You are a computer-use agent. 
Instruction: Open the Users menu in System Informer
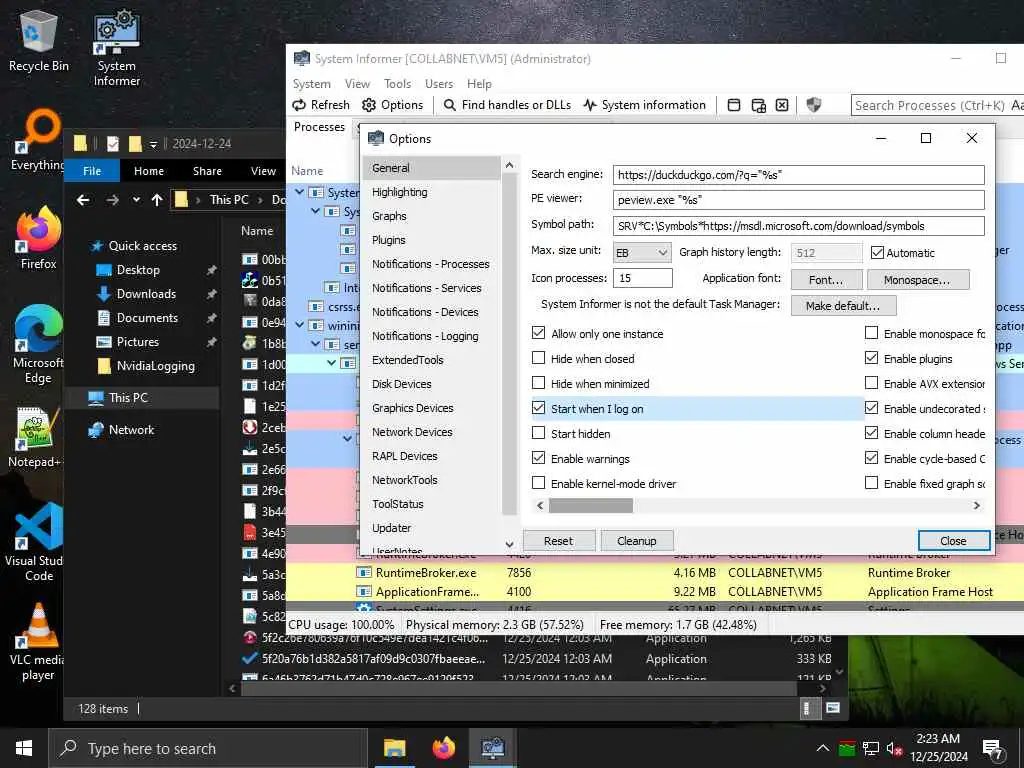(439, 84)
